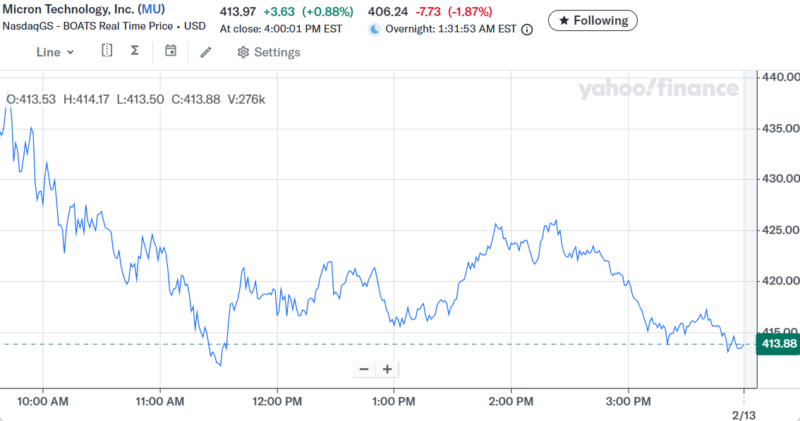Select the pencil drawing tool
Image resolution: width=800 pixels, height=421 pixels.
pyautogui.click(x=206, y=52)
